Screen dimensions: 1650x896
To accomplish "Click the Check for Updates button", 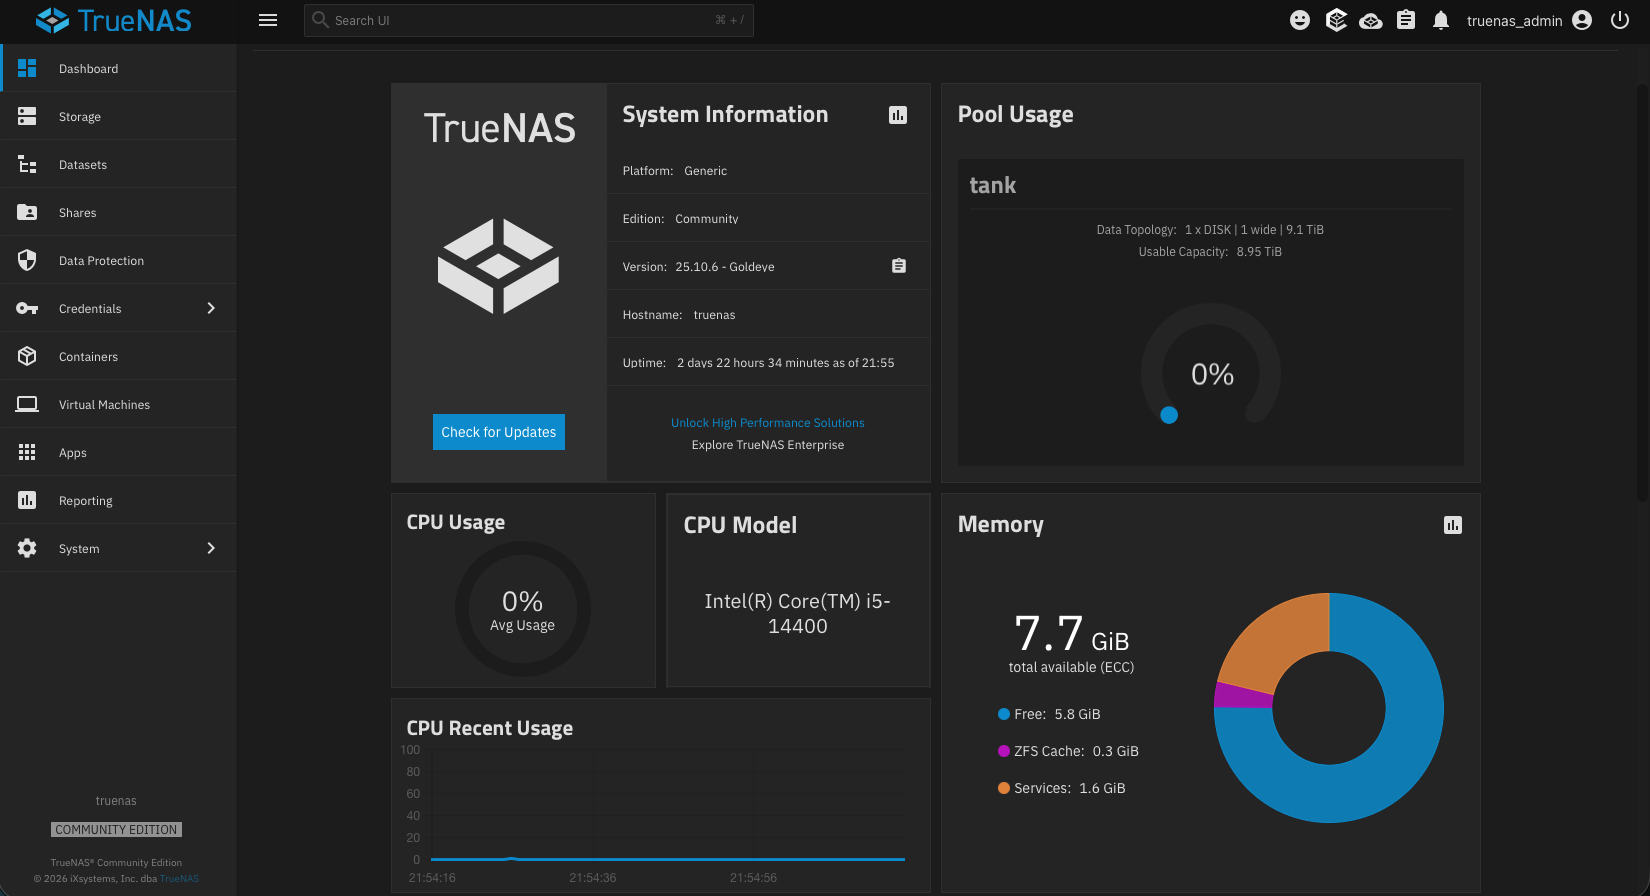I will click(499, 432).
